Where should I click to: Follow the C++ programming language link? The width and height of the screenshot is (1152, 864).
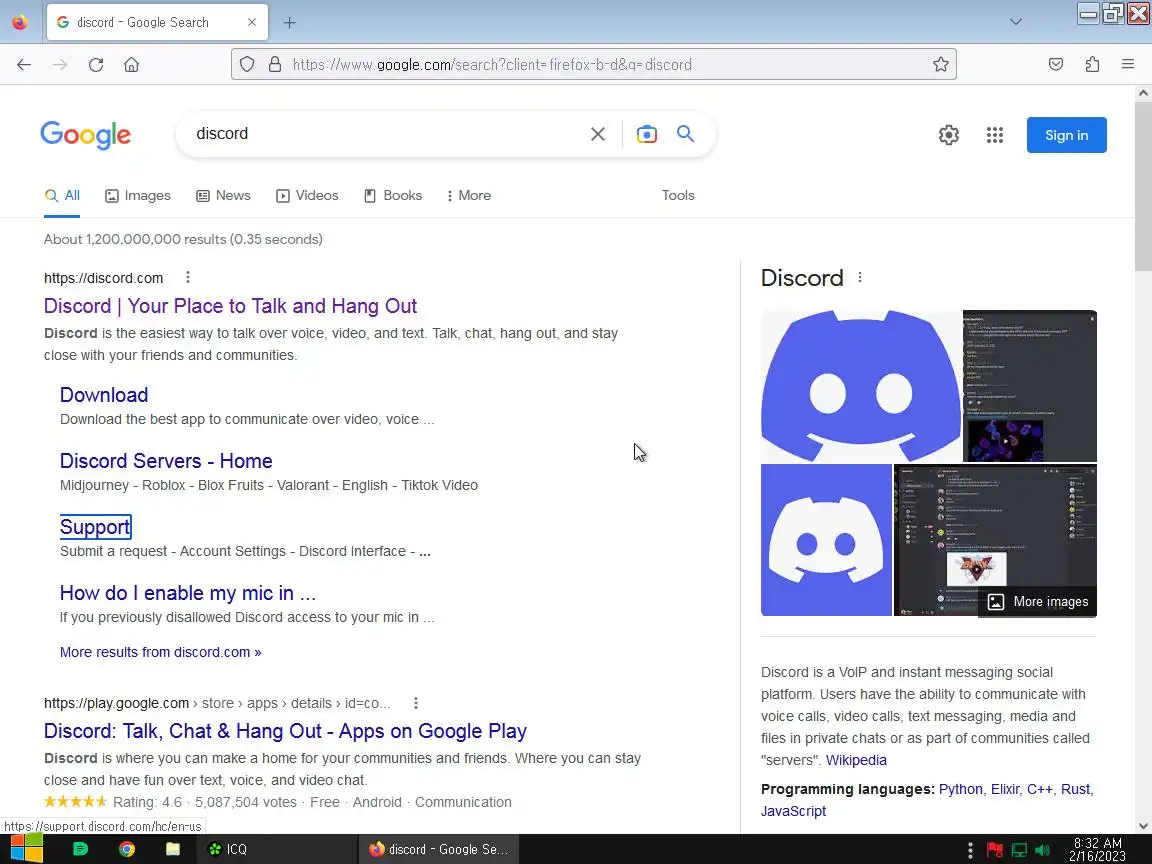1039,789
